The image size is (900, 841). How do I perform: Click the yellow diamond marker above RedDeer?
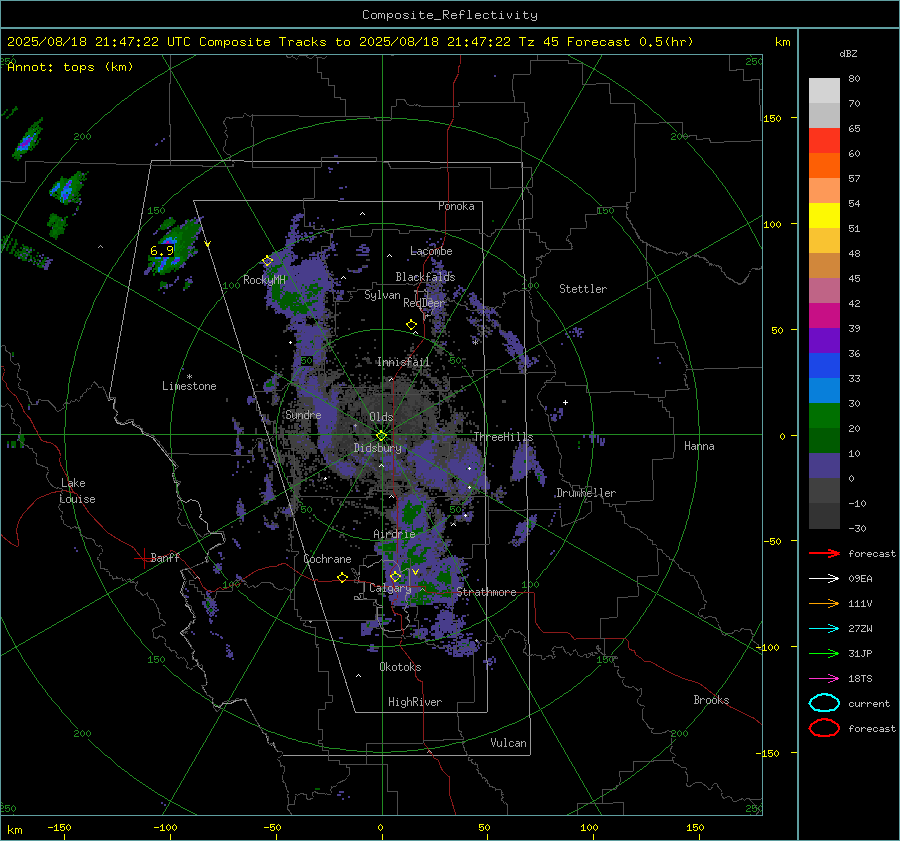click(411, 325)
